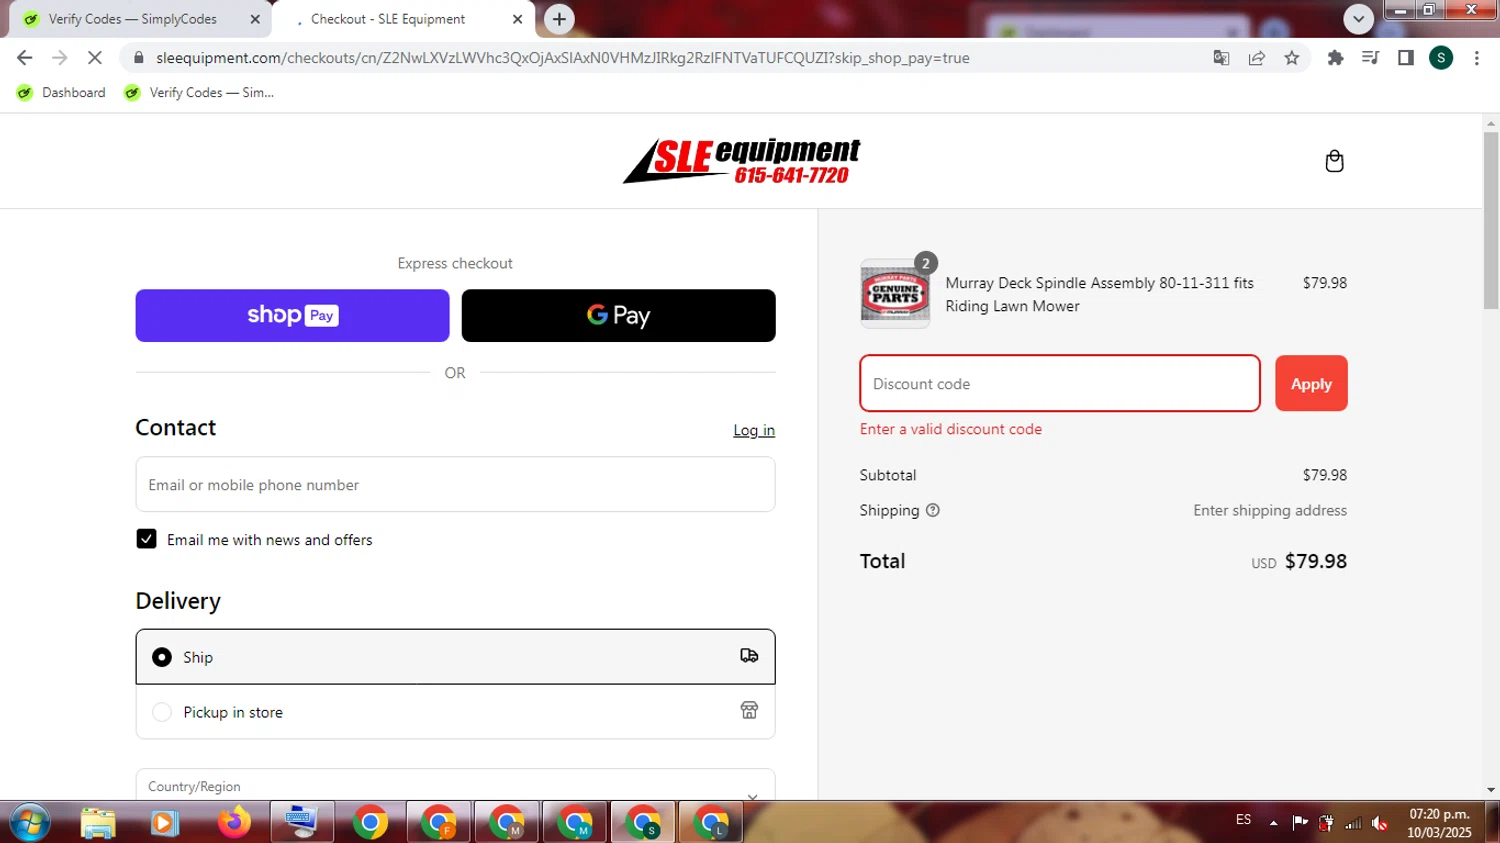This screenshot has height=843, width=1500.
Task: Click the volume icon in the system tray
Action: [x=1380, y=823]
